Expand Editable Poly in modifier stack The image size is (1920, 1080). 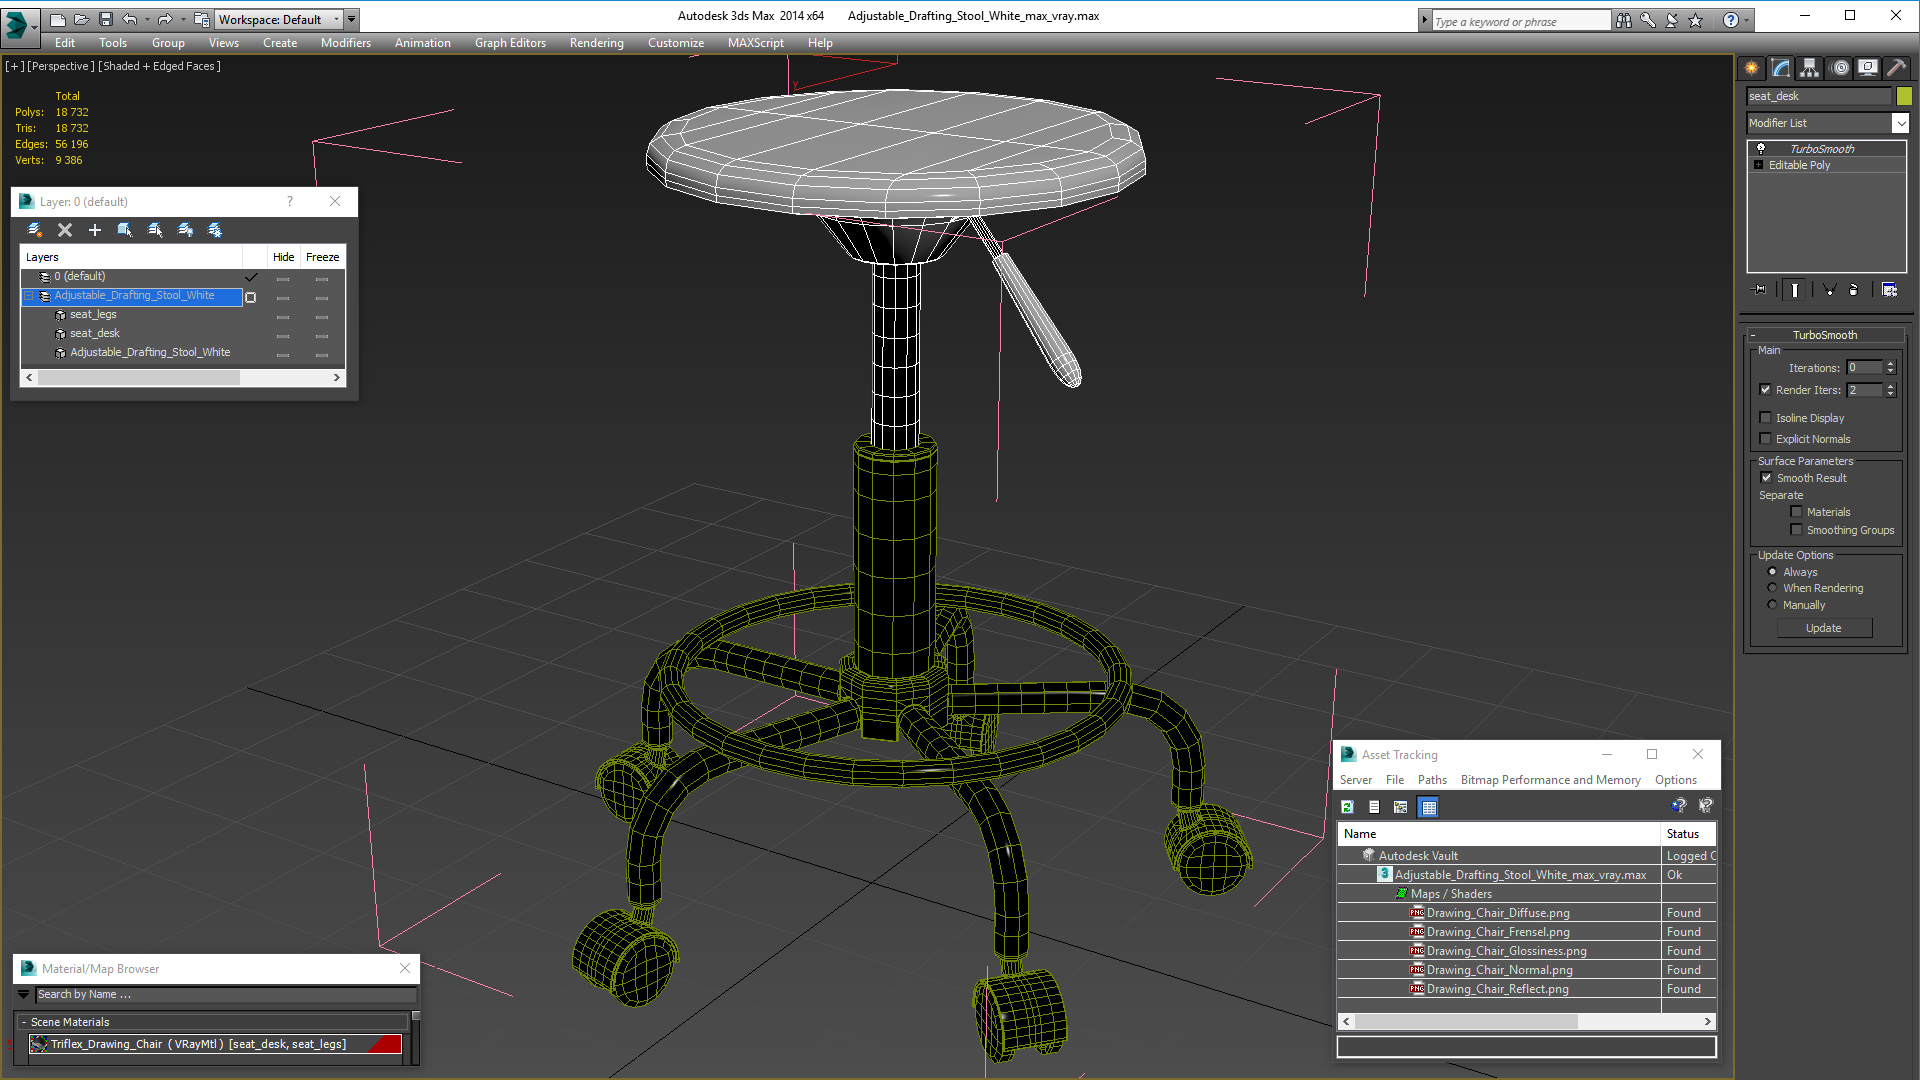1759,165
